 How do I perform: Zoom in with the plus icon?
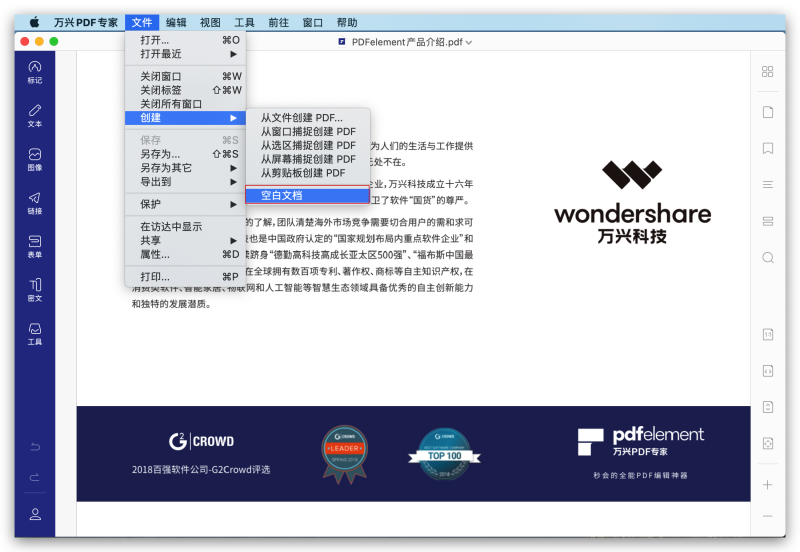[x=767, y=485]
